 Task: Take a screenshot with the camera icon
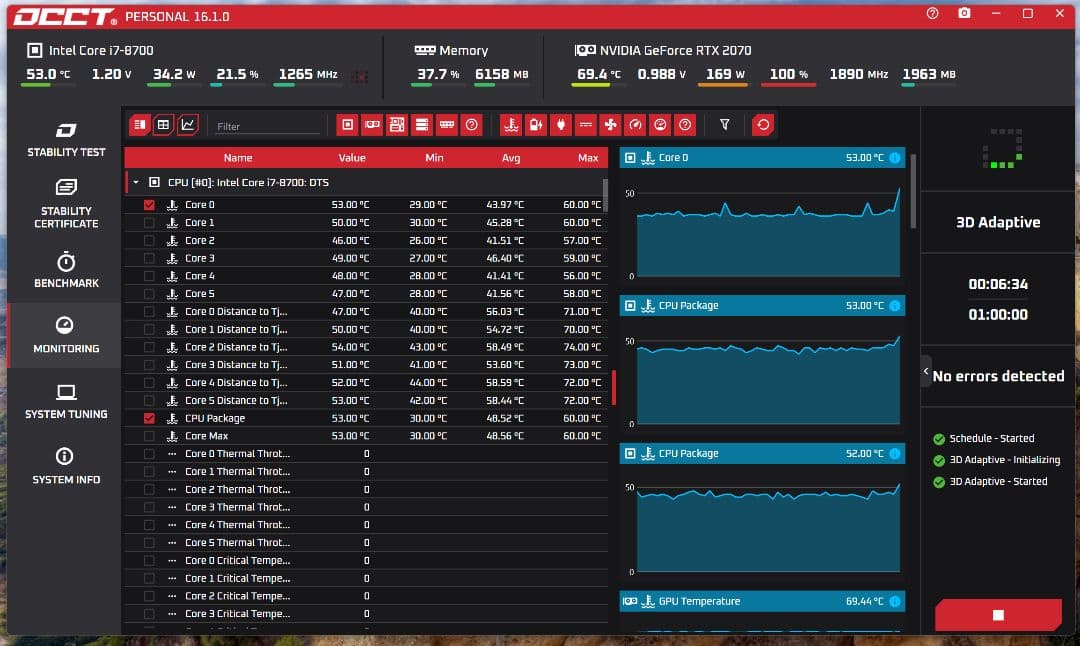[x=963, y=14]
